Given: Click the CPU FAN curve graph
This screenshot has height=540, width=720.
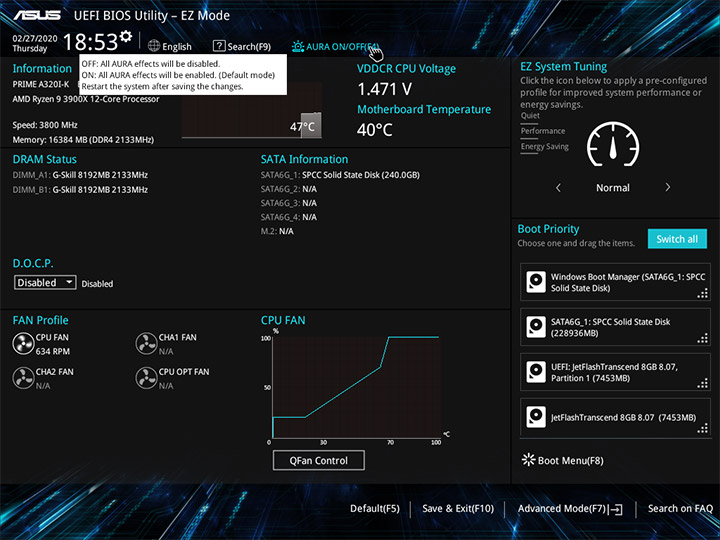Looking at the screenshot, I should tap(356, 387).
